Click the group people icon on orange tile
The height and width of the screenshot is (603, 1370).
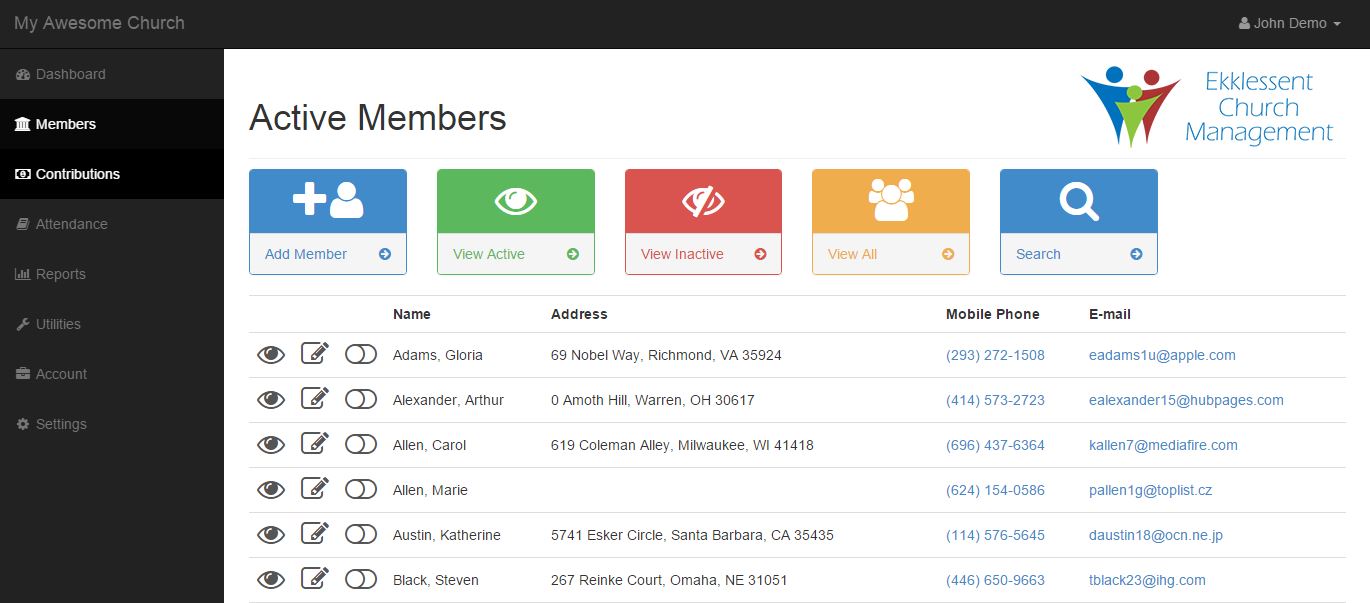[x=891, y=200]
